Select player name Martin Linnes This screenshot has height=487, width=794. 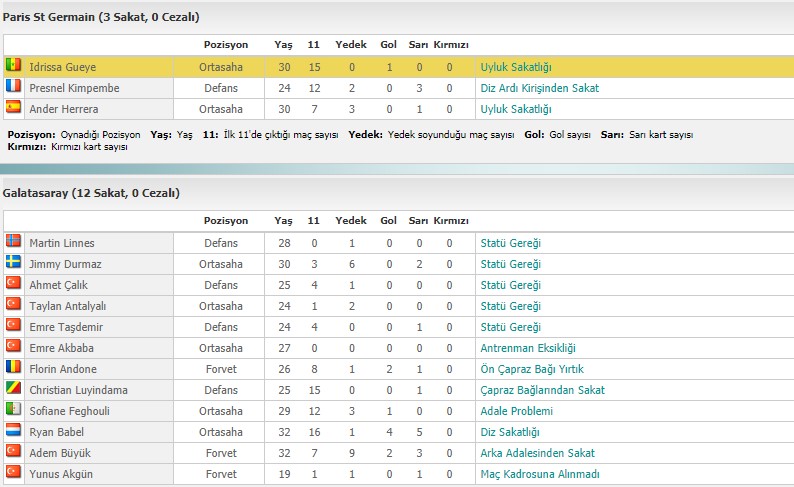[61, 243]
